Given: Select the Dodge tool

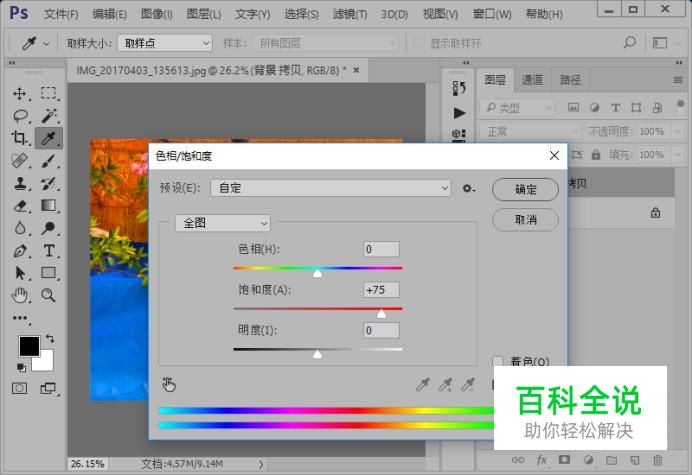Looking at the screenshot, I should coord(49,228).
